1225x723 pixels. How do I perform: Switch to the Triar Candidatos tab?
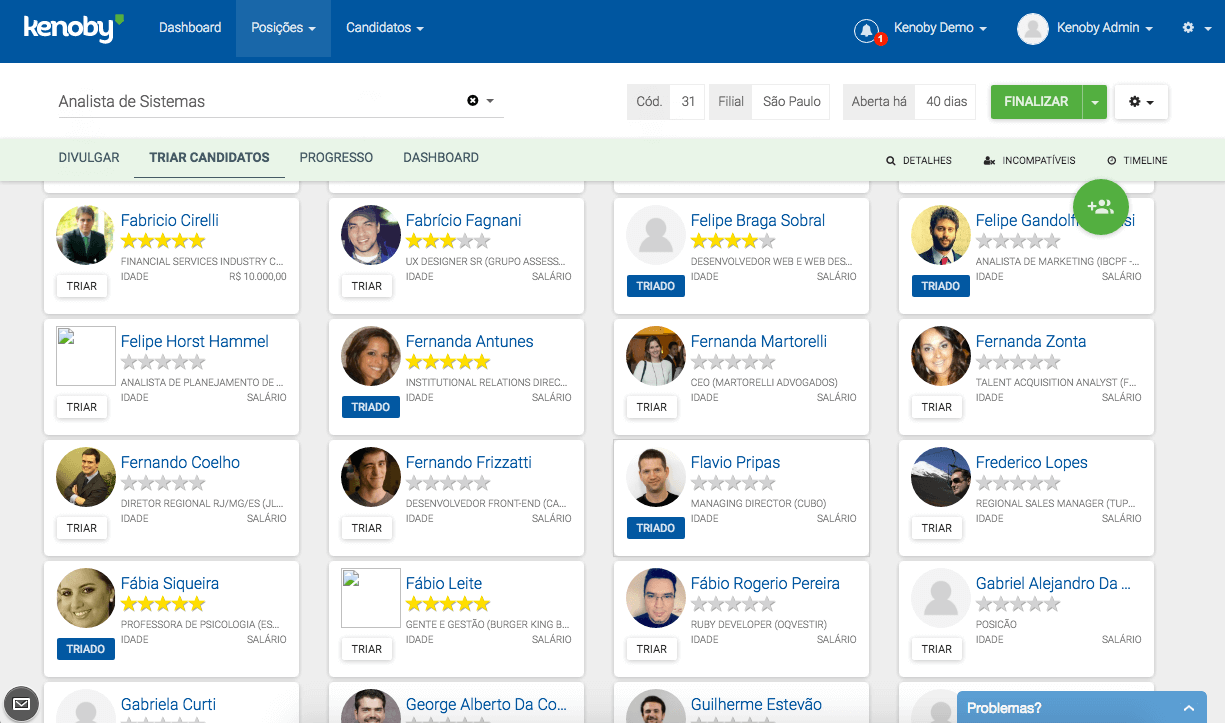(209, 158)
